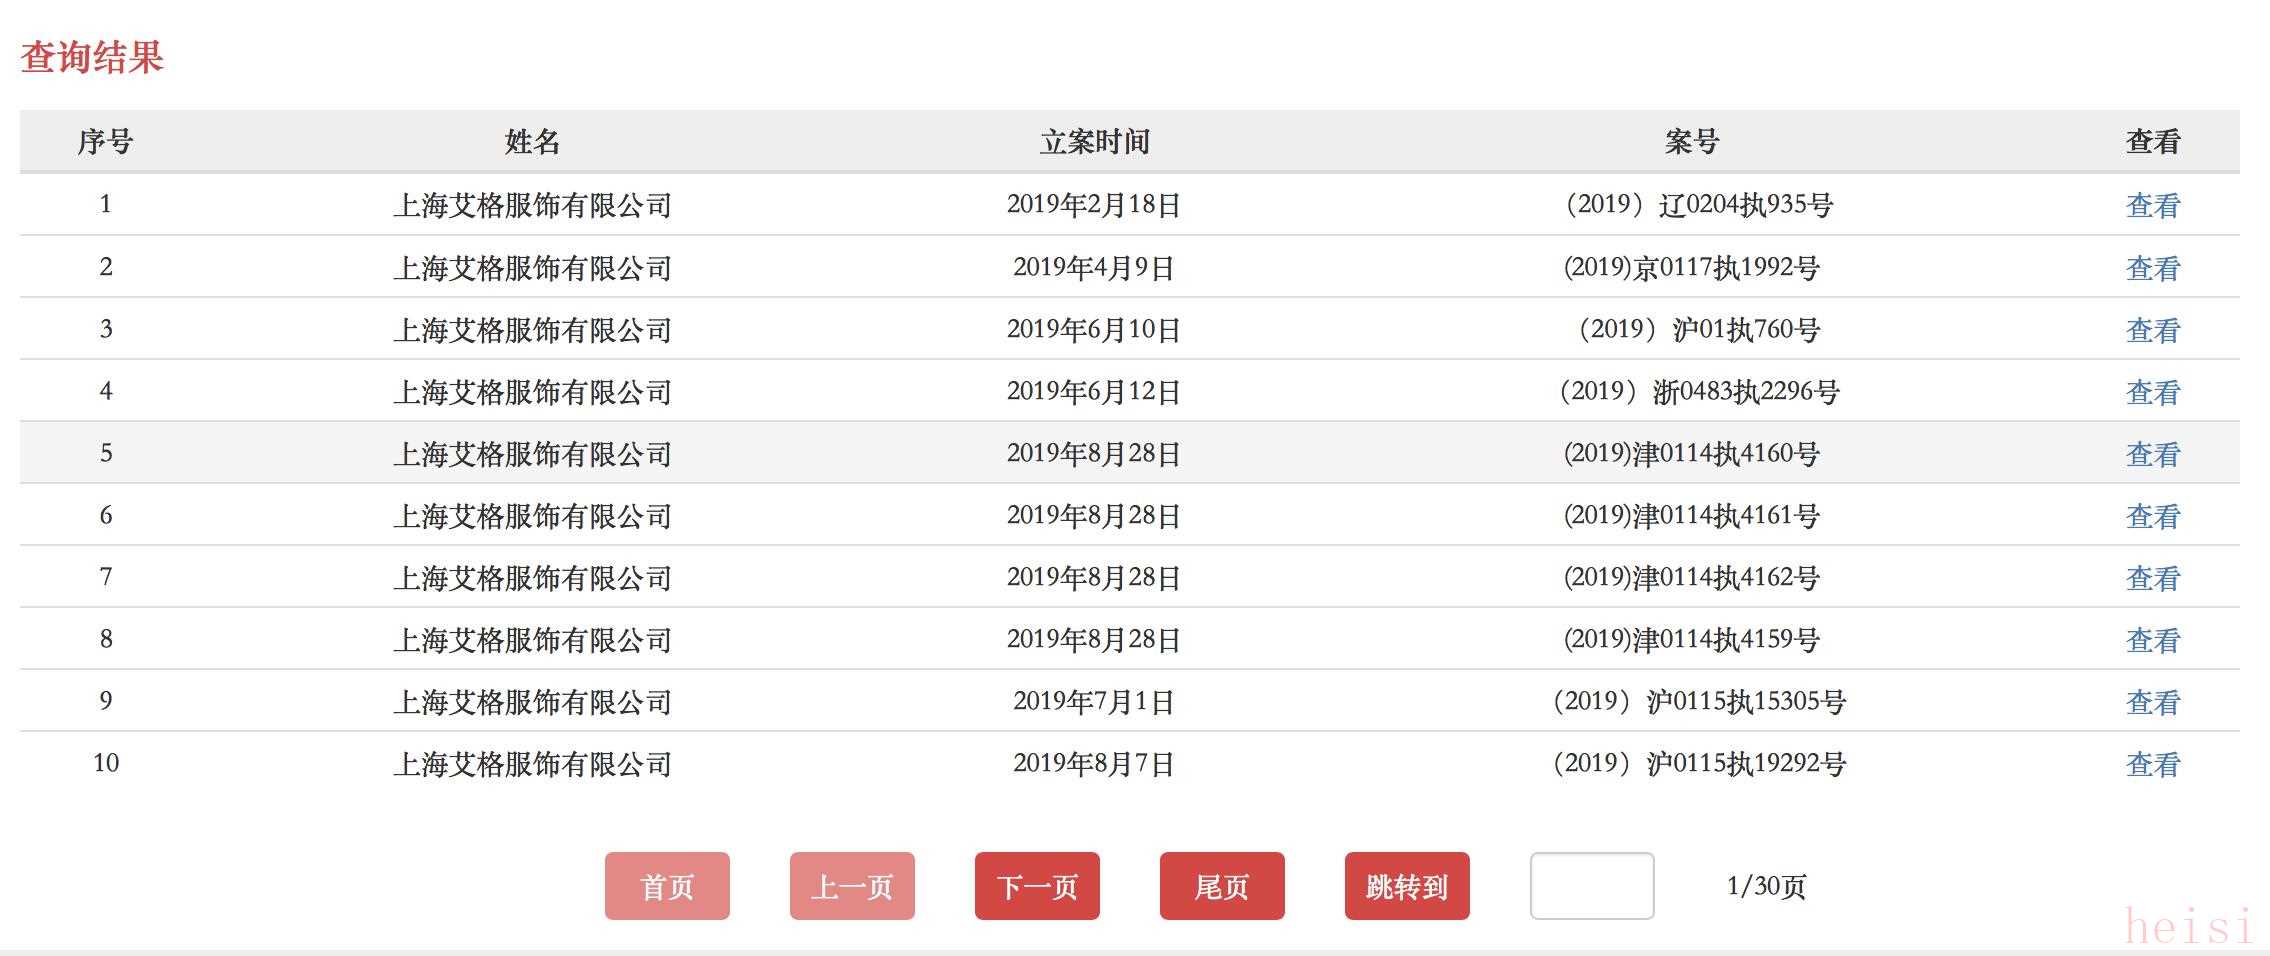Click the 案号 column header

[x=1692, y=142]
